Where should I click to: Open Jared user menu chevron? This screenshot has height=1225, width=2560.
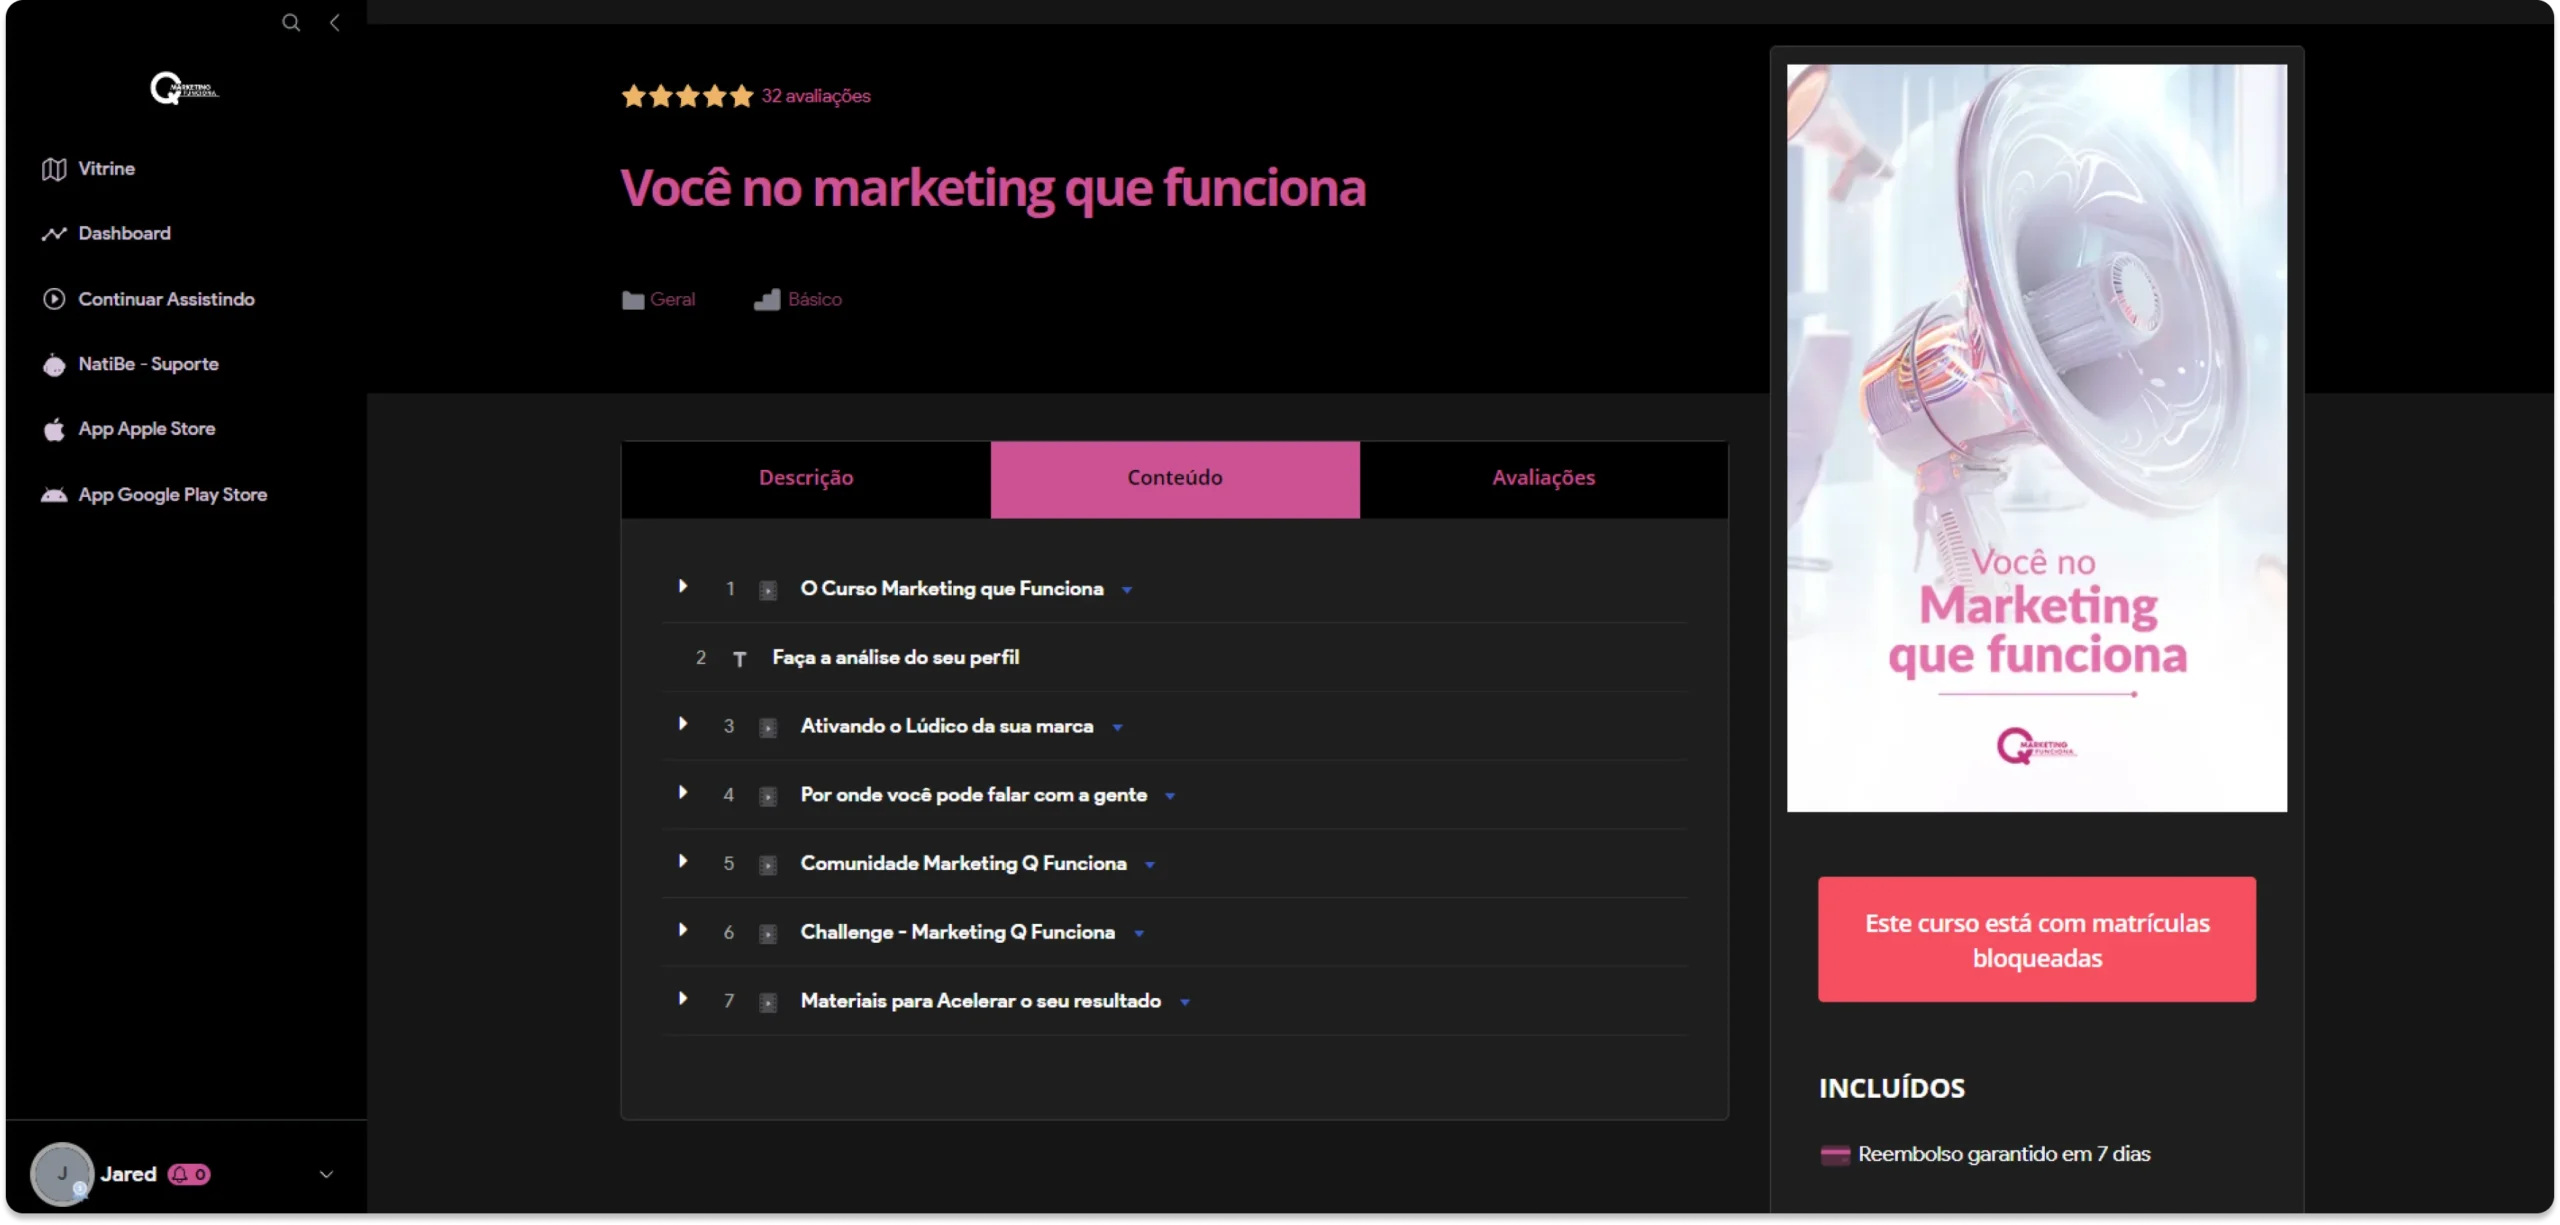(326, 1175)
